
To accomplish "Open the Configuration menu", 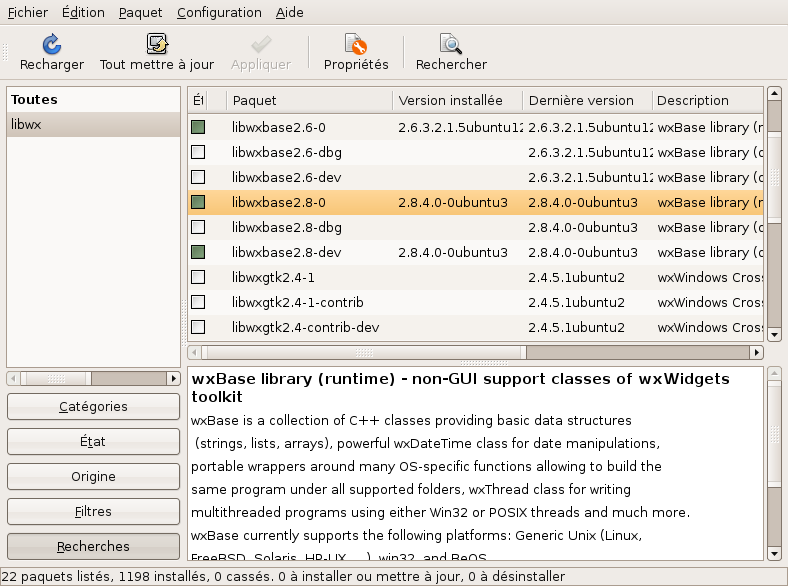I will (x=219, y=13).
